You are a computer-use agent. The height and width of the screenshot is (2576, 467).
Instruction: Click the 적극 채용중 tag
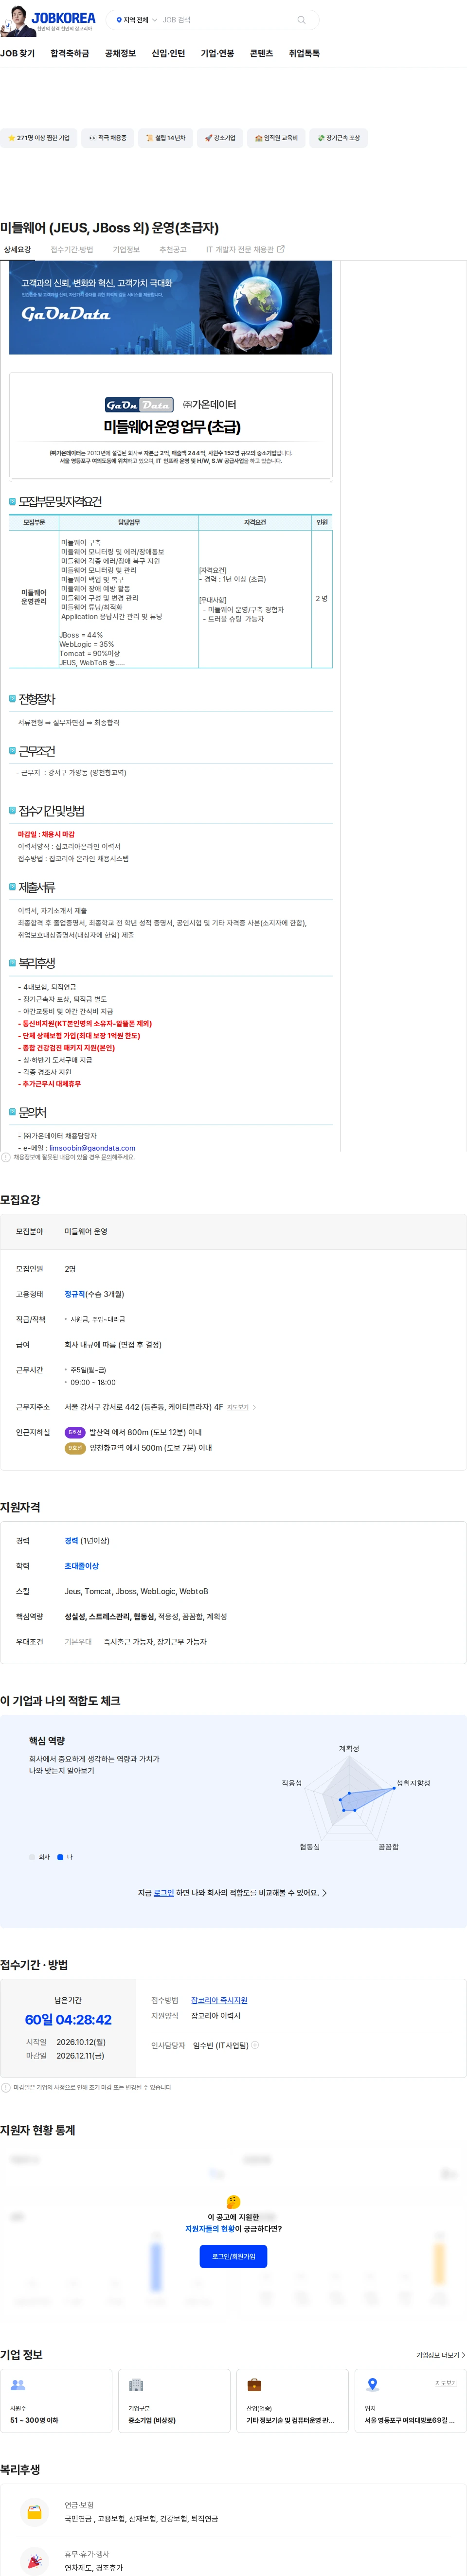coord(108,138)
